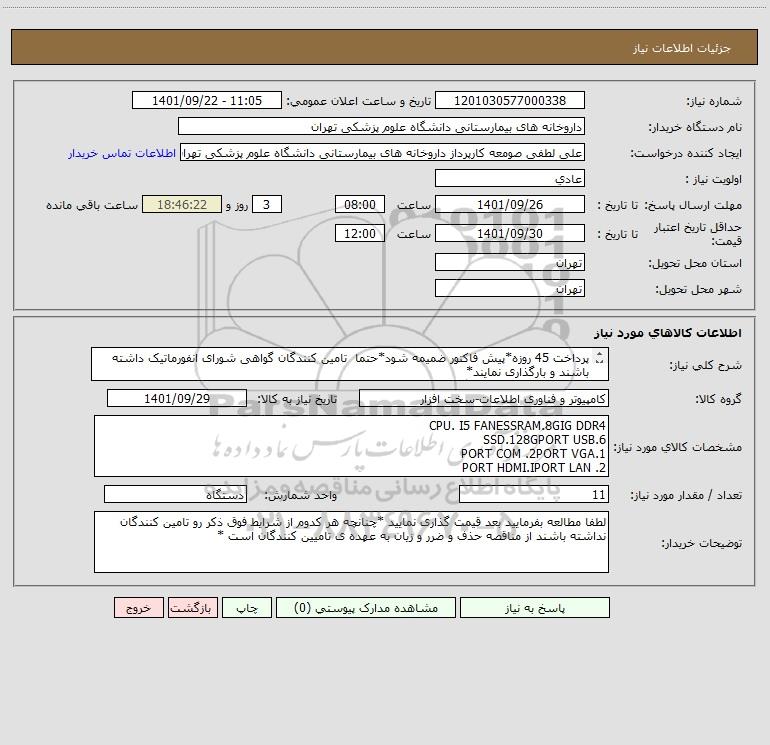Screen dimensions: 770x745
Task: Click the general need description text box
Action: tap(350, 364)
